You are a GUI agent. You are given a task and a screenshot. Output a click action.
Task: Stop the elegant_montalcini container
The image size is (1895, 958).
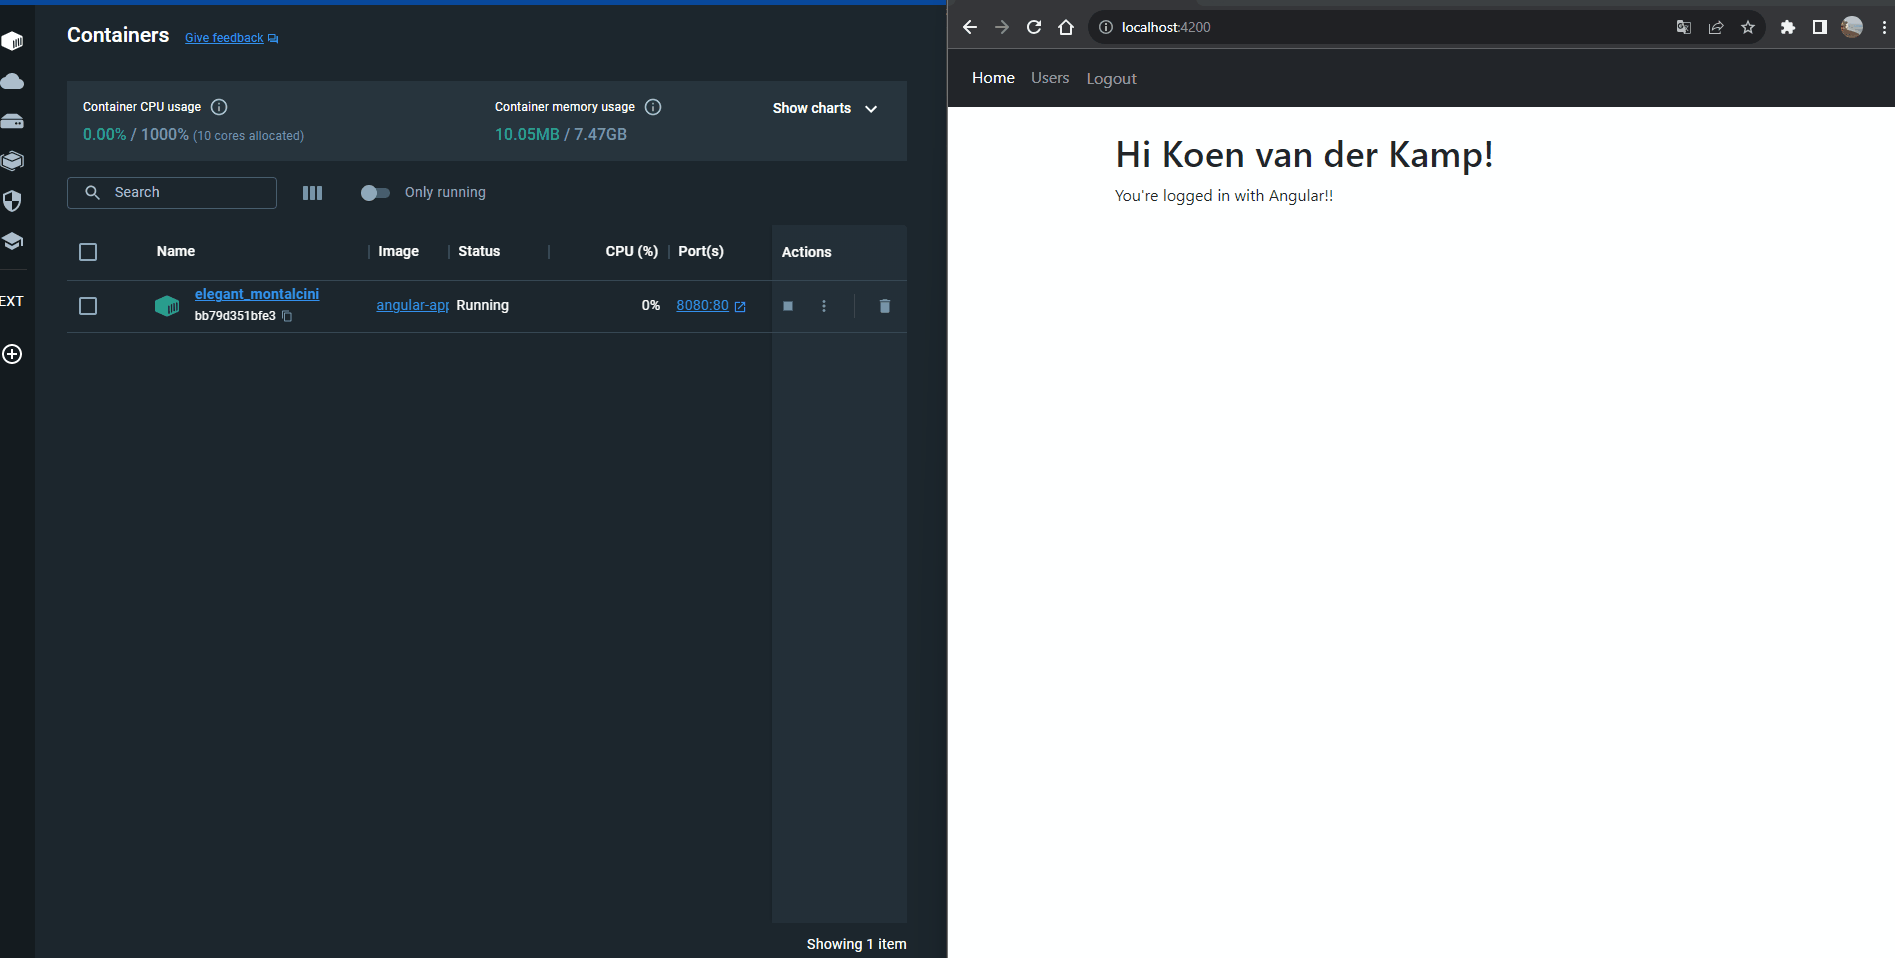click(788, 306)
